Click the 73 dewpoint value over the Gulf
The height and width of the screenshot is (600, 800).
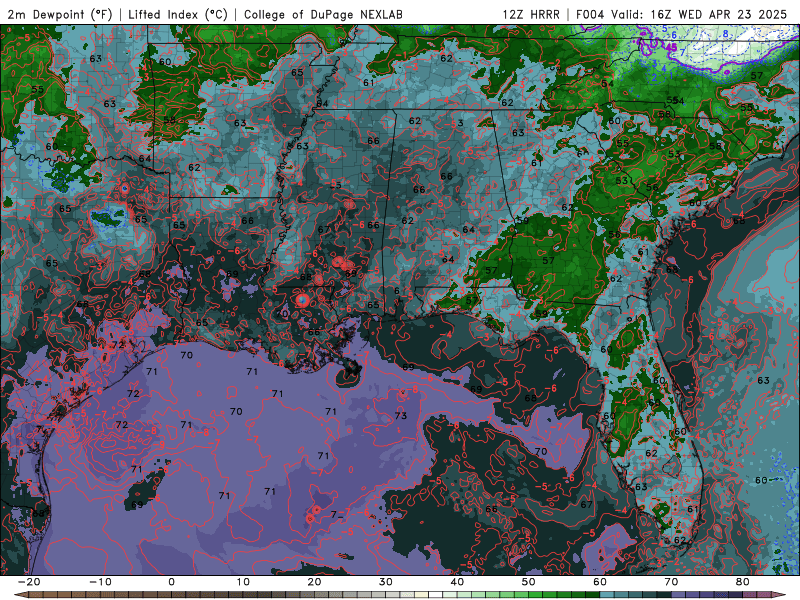[x=401, y=415]
